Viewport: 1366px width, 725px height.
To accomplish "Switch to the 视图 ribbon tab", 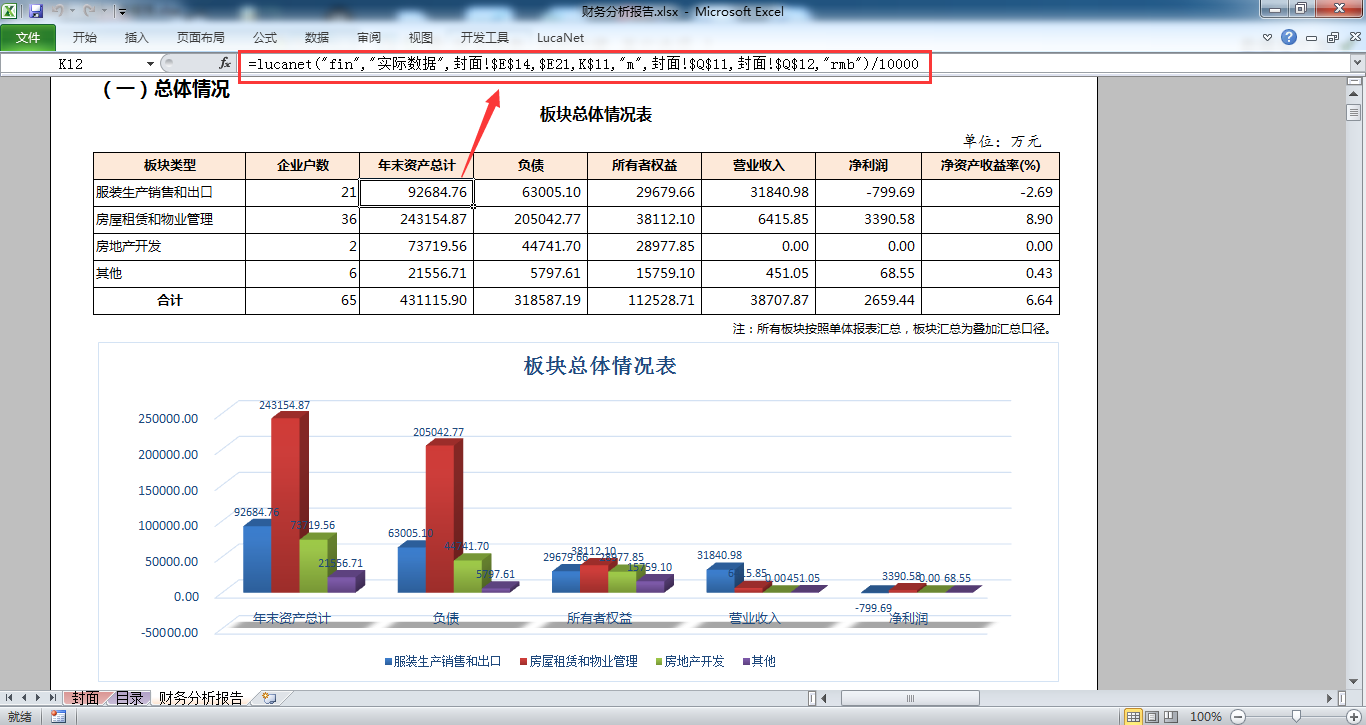I will [x=421, y=38].
